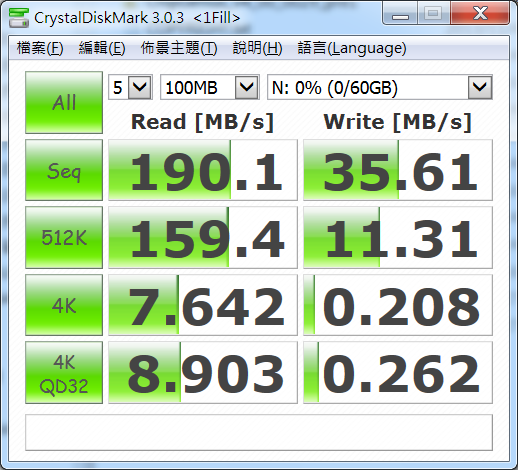This screenshot has width=518, height=470.
Task: Click the 4K write result 0.208
Action: 398,305
